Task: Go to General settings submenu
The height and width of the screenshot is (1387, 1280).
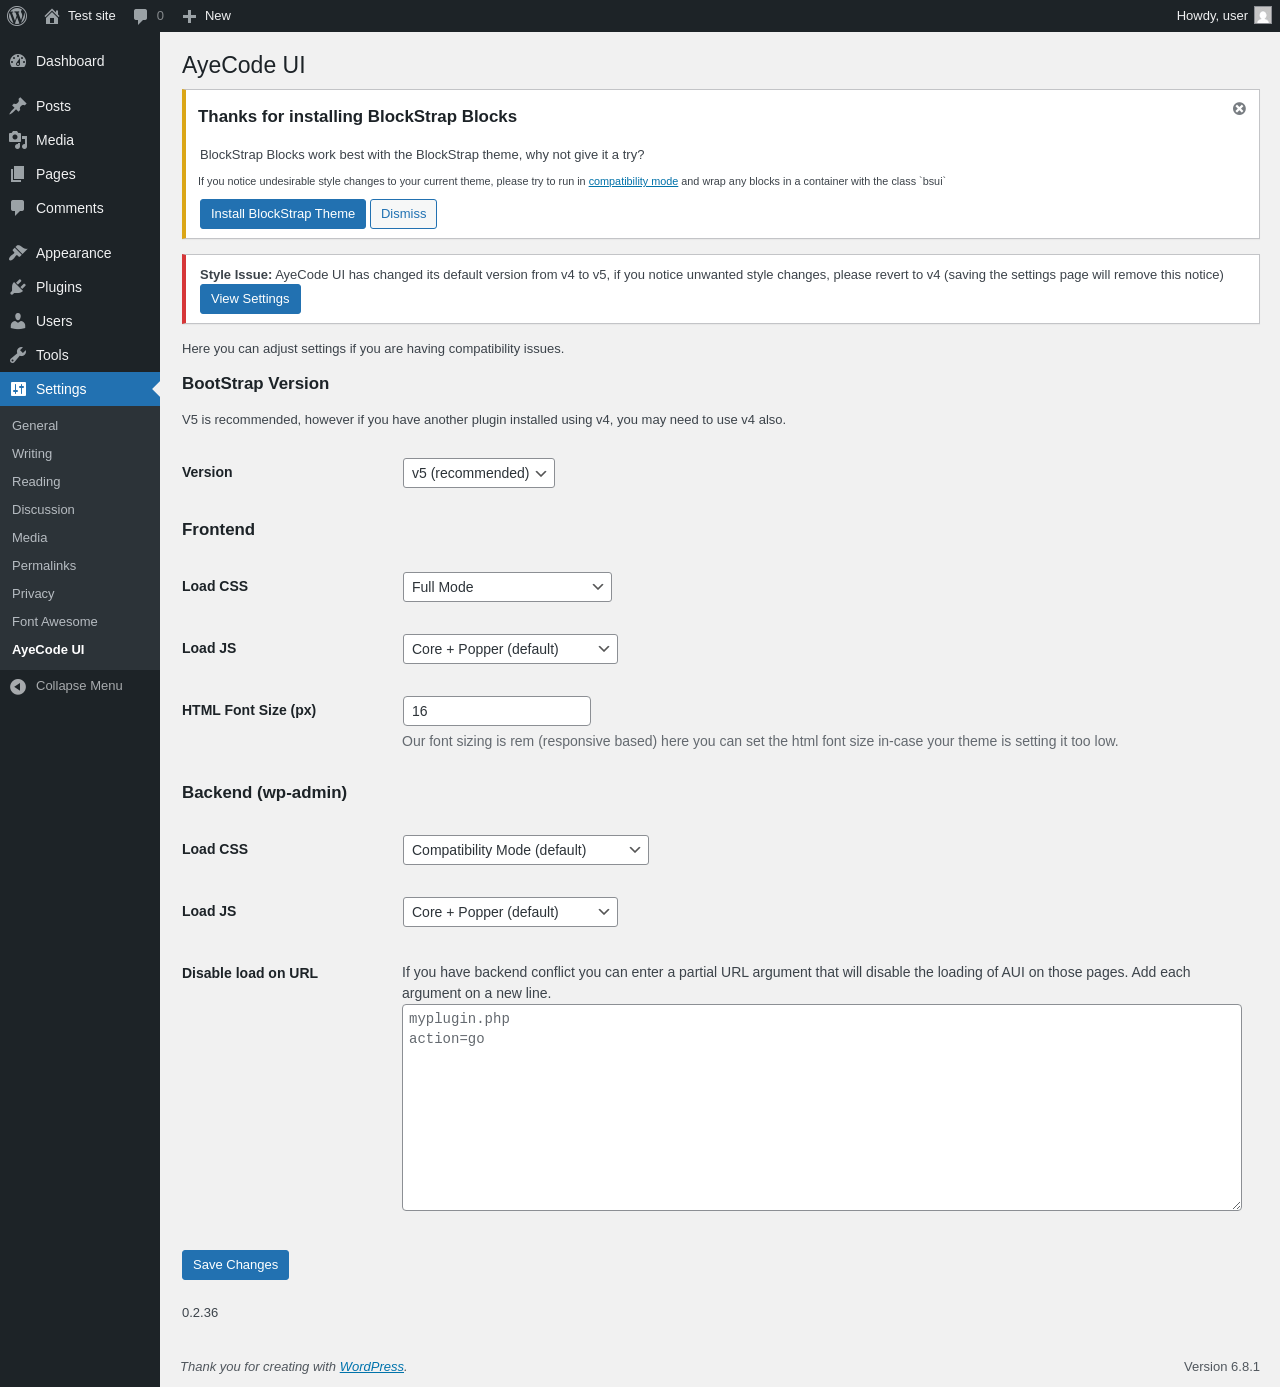Action: click(80, 426)
